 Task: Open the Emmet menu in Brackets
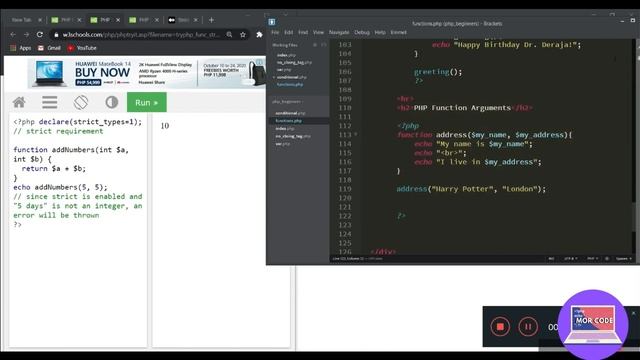click(x=398, y=32)
